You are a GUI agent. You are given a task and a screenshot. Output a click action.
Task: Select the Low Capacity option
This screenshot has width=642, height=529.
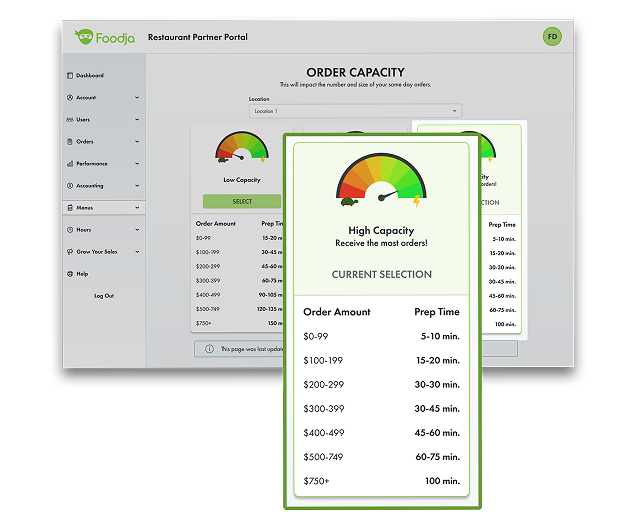[x=242, y=201]
